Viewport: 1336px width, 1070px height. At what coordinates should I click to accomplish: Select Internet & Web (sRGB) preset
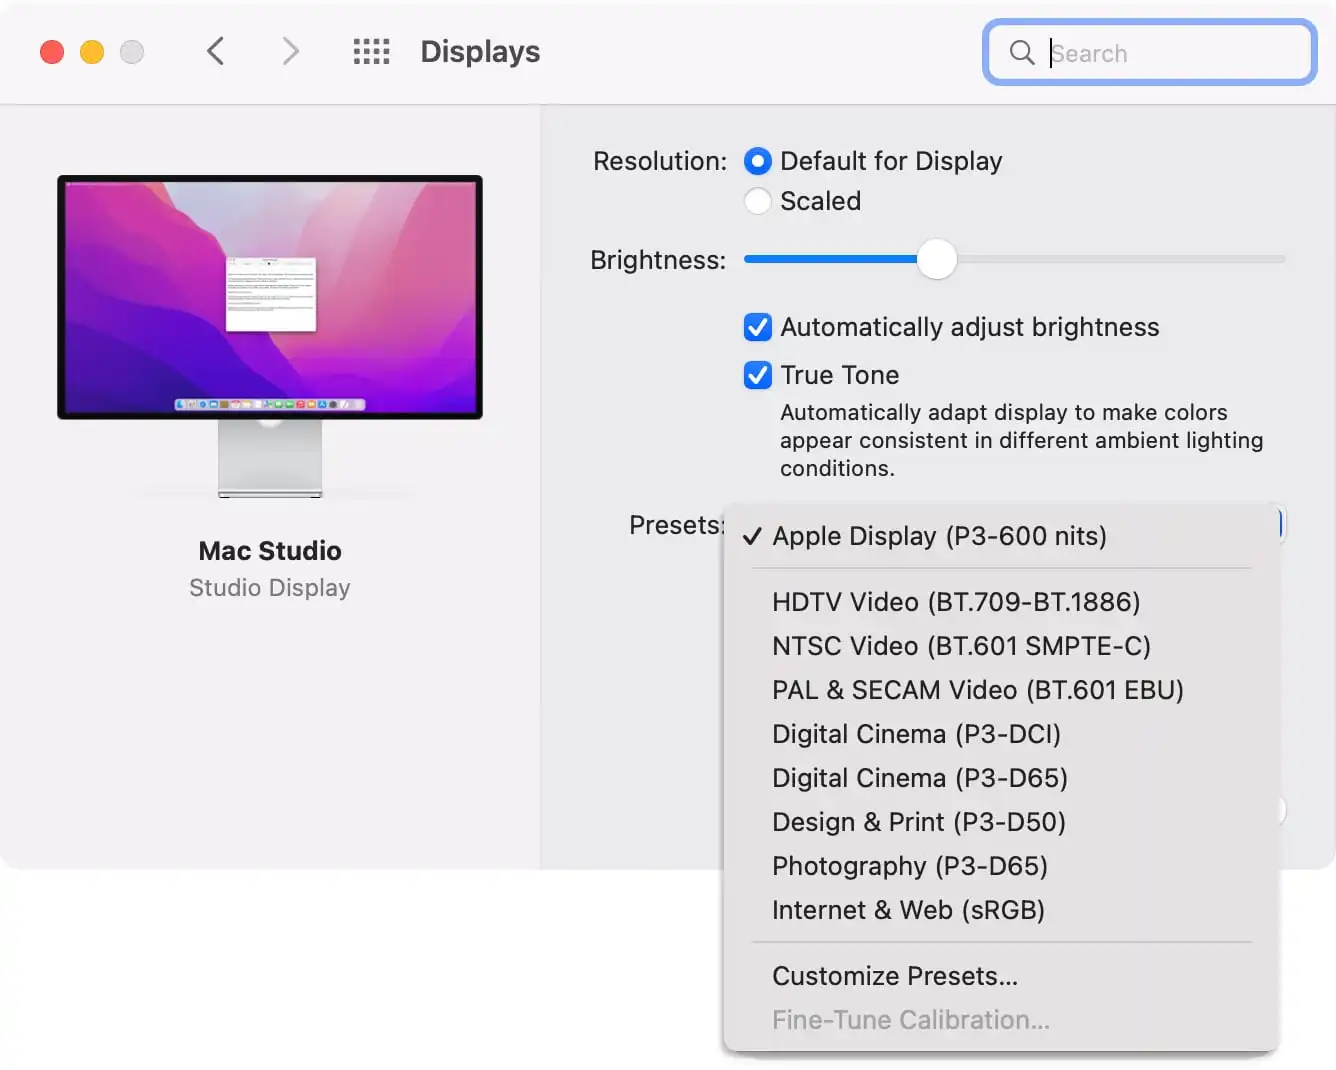pos(908,910)
